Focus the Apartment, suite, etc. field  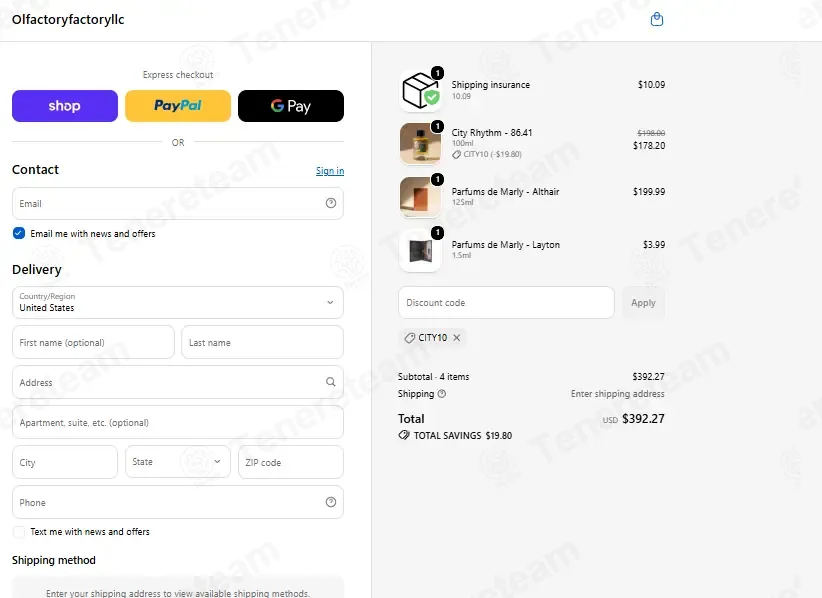[178, 422]
